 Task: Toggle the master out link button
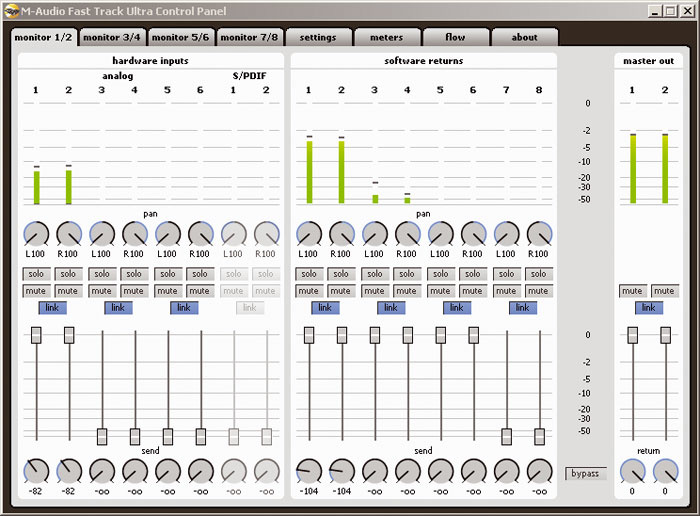point(649,308)
